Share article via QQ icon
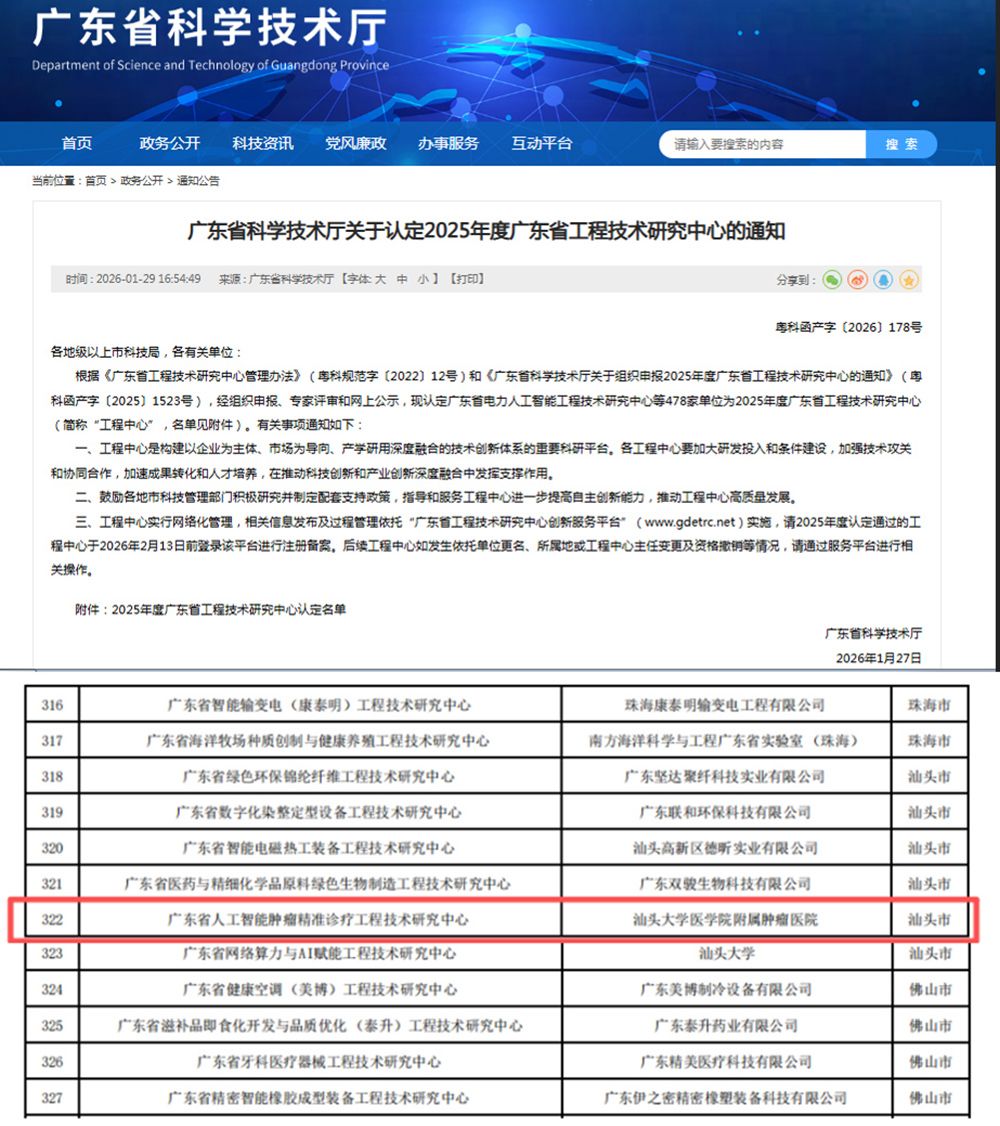The image size is (1000, 1126). coord(883,280)
